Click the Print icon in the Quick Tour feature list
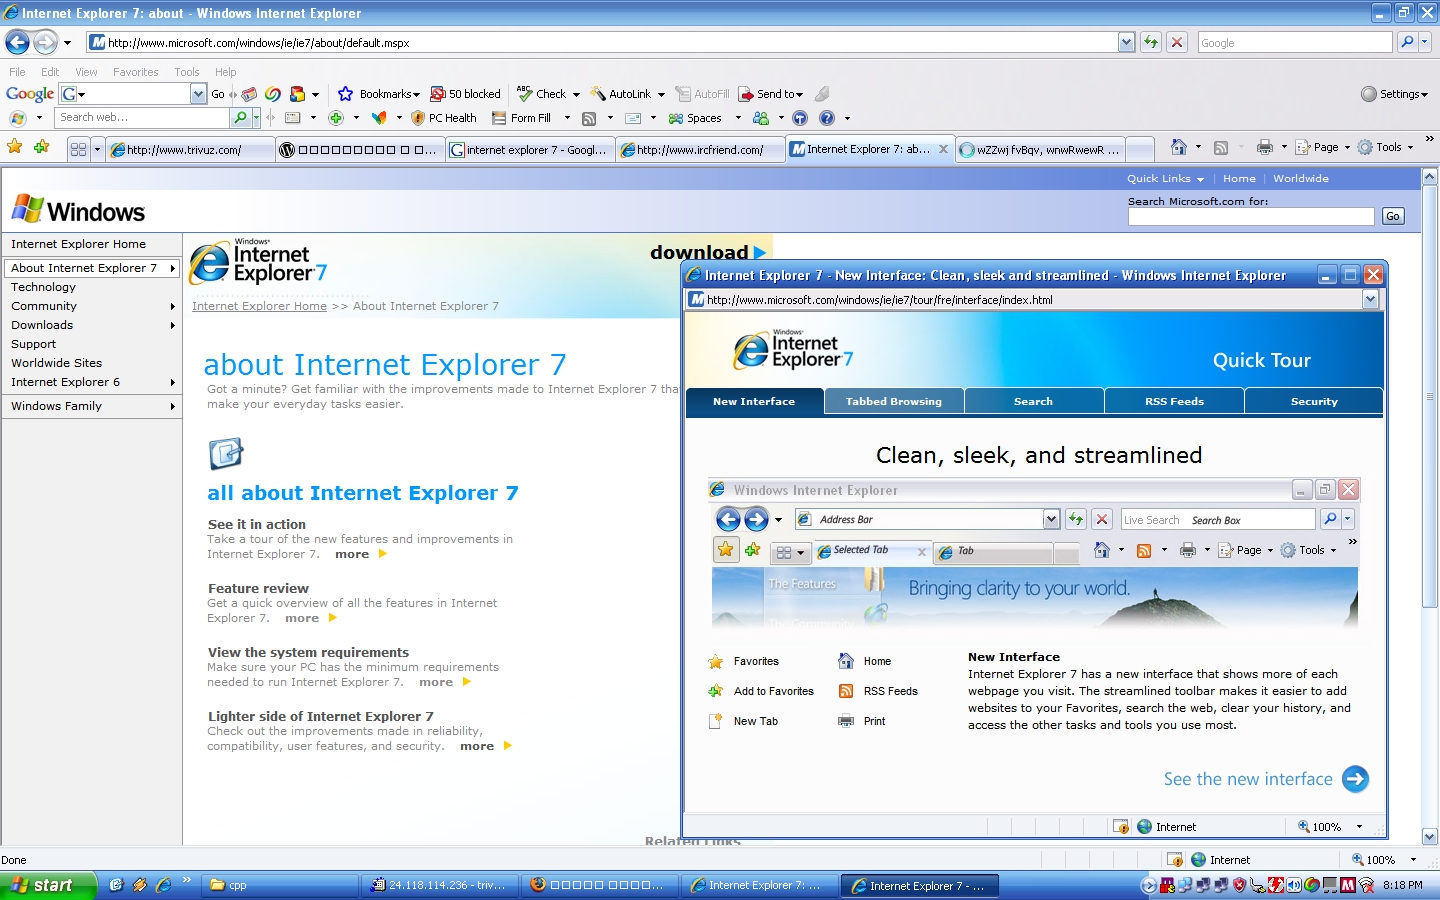This screenshot has height=900, width=1440. coord(846,721)
